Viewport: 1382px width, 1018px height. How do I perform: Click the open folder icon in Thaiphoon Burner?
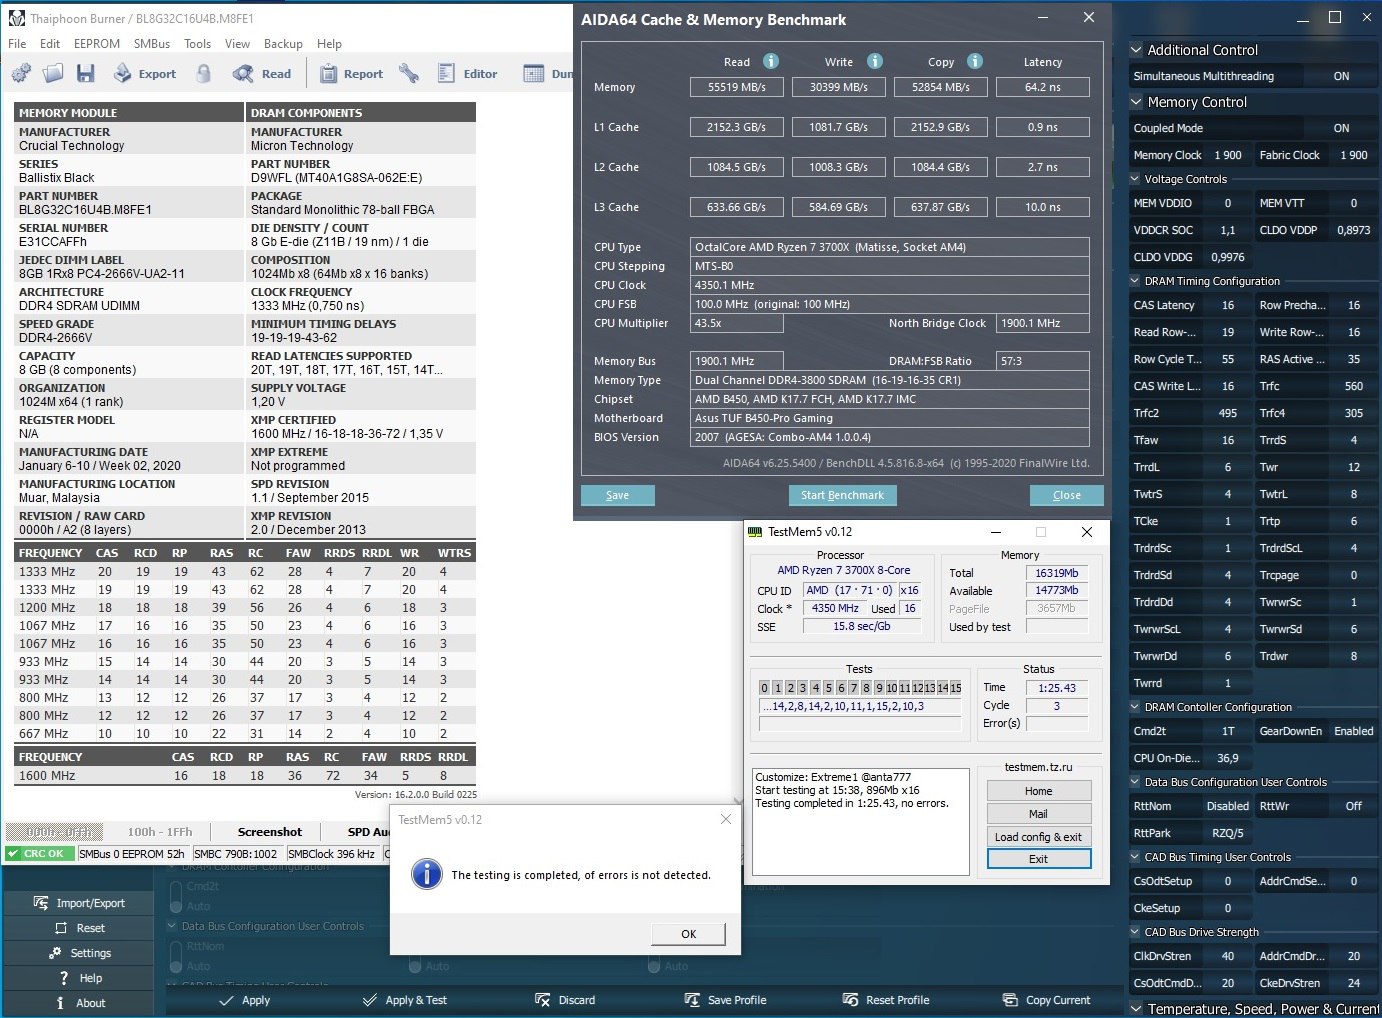click(x=53, y=73)
